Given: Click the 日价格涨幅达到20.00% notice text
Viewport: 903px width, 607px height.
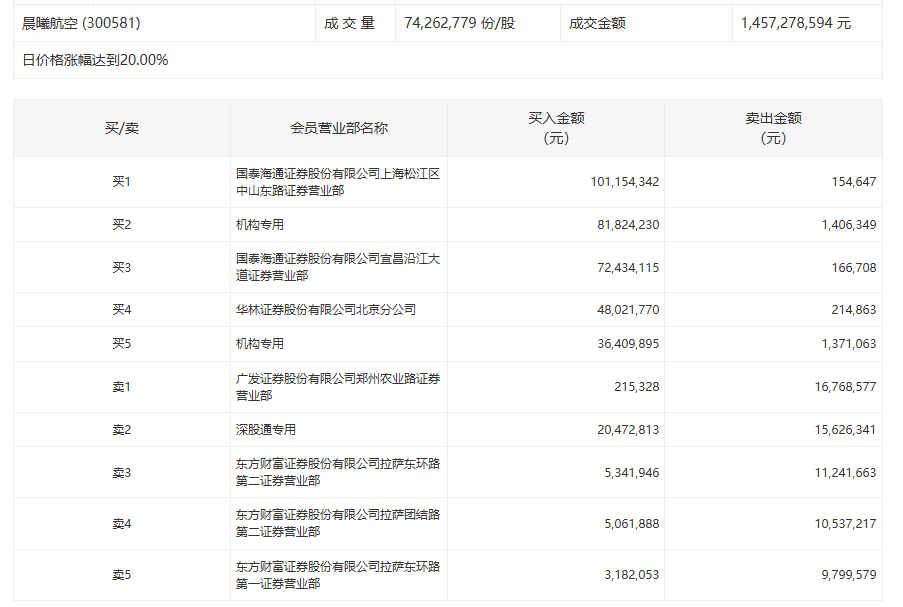Looking at the screenshot, I should coord(95,60).
